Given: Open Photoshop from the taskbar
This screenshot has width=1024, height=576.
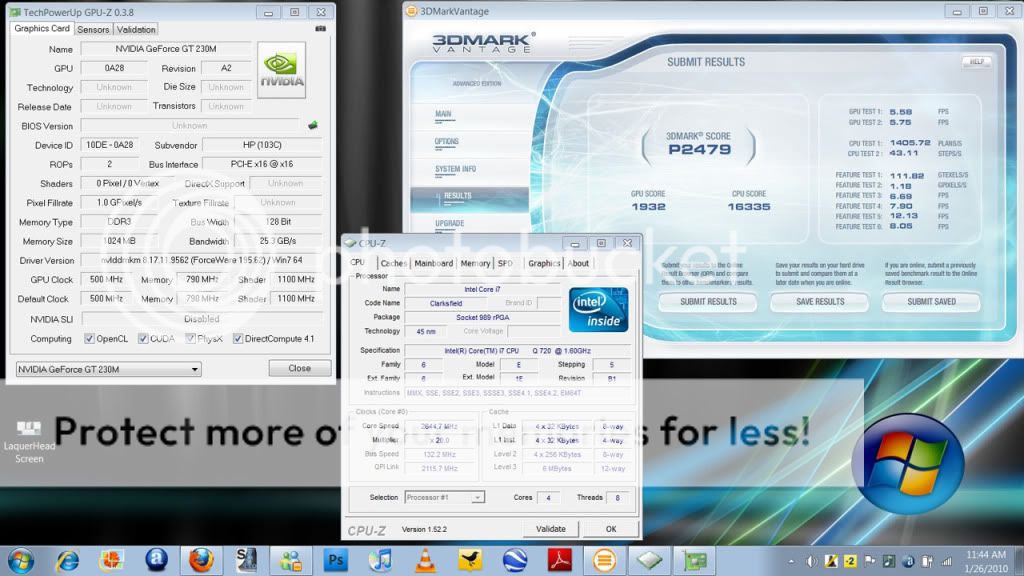Looking at the screenshot, I should 336,559.
